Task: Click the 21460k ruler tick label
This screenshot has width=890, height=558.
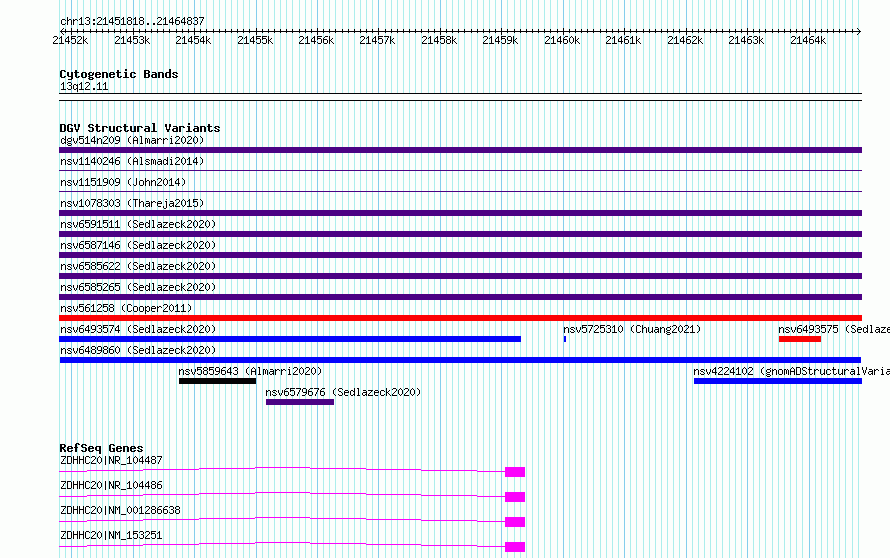Action: click(562, 40)
